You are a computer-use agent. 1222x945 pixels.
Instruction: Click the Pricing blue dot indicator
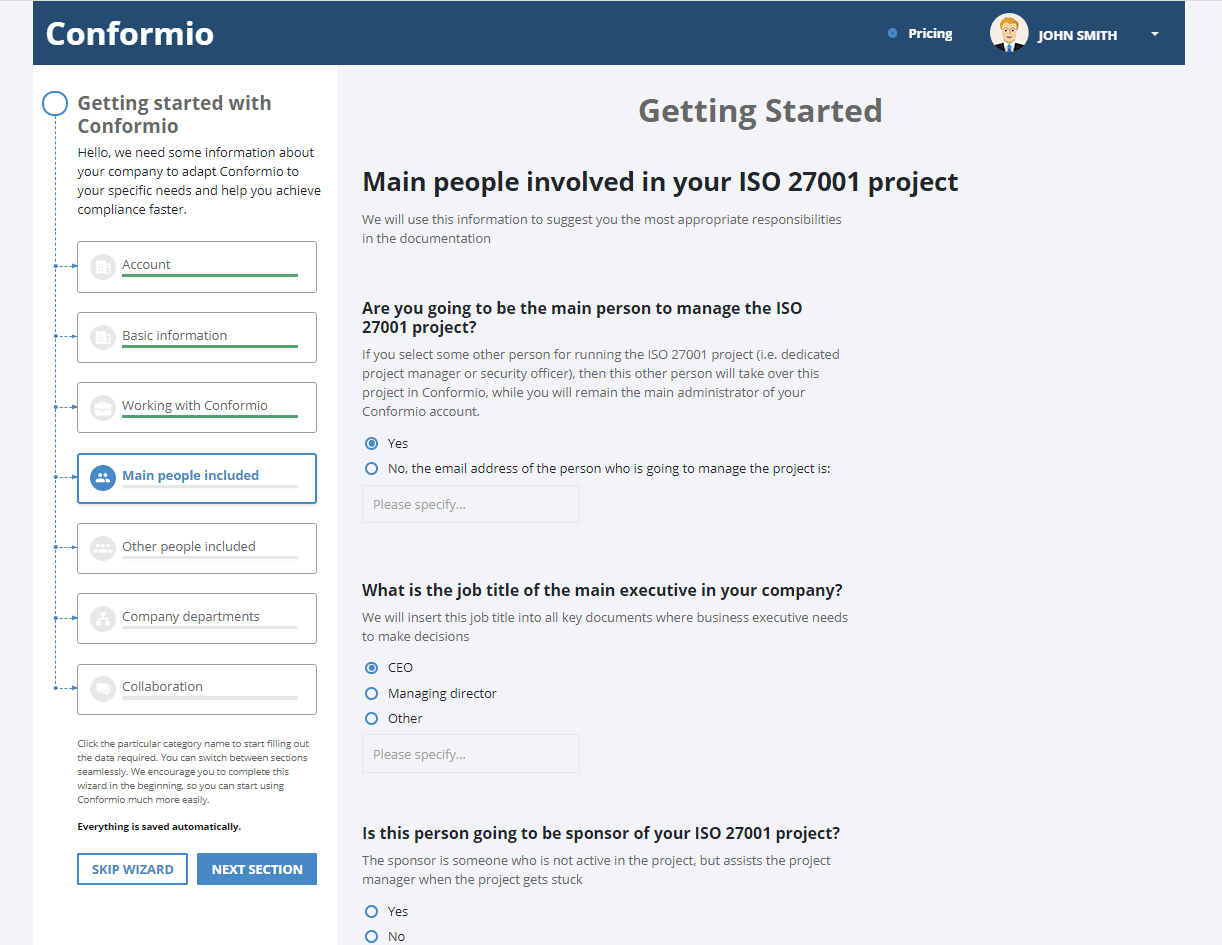(892, 34)
